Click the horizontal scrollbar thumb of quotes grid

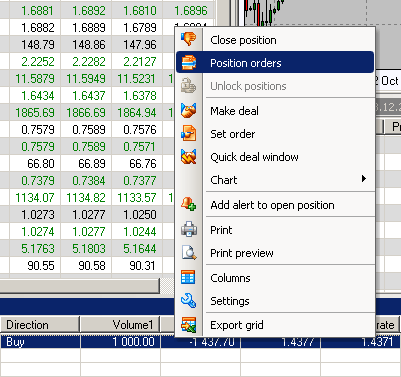(x=80, y=286)
